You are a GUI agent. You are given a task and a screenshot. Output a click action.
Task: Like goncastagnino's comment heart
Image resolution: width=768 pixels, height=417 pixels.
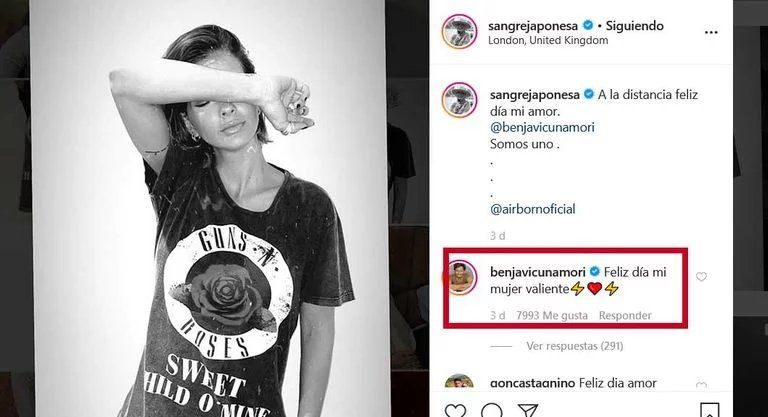click(701, 385)
